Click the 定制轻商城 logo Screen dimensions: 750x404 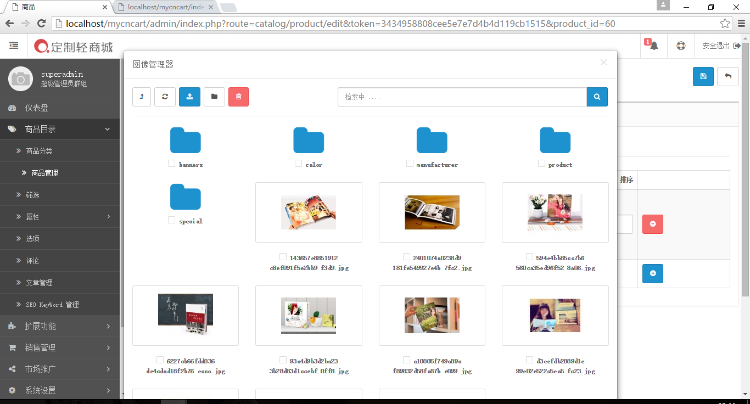coord(74,46)
